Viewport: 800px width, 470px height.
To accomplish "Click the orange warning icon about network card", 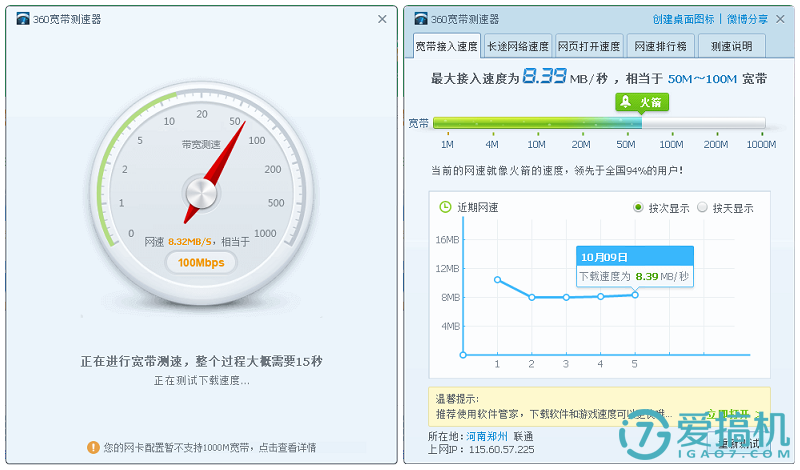I will [x=93, y=448].
